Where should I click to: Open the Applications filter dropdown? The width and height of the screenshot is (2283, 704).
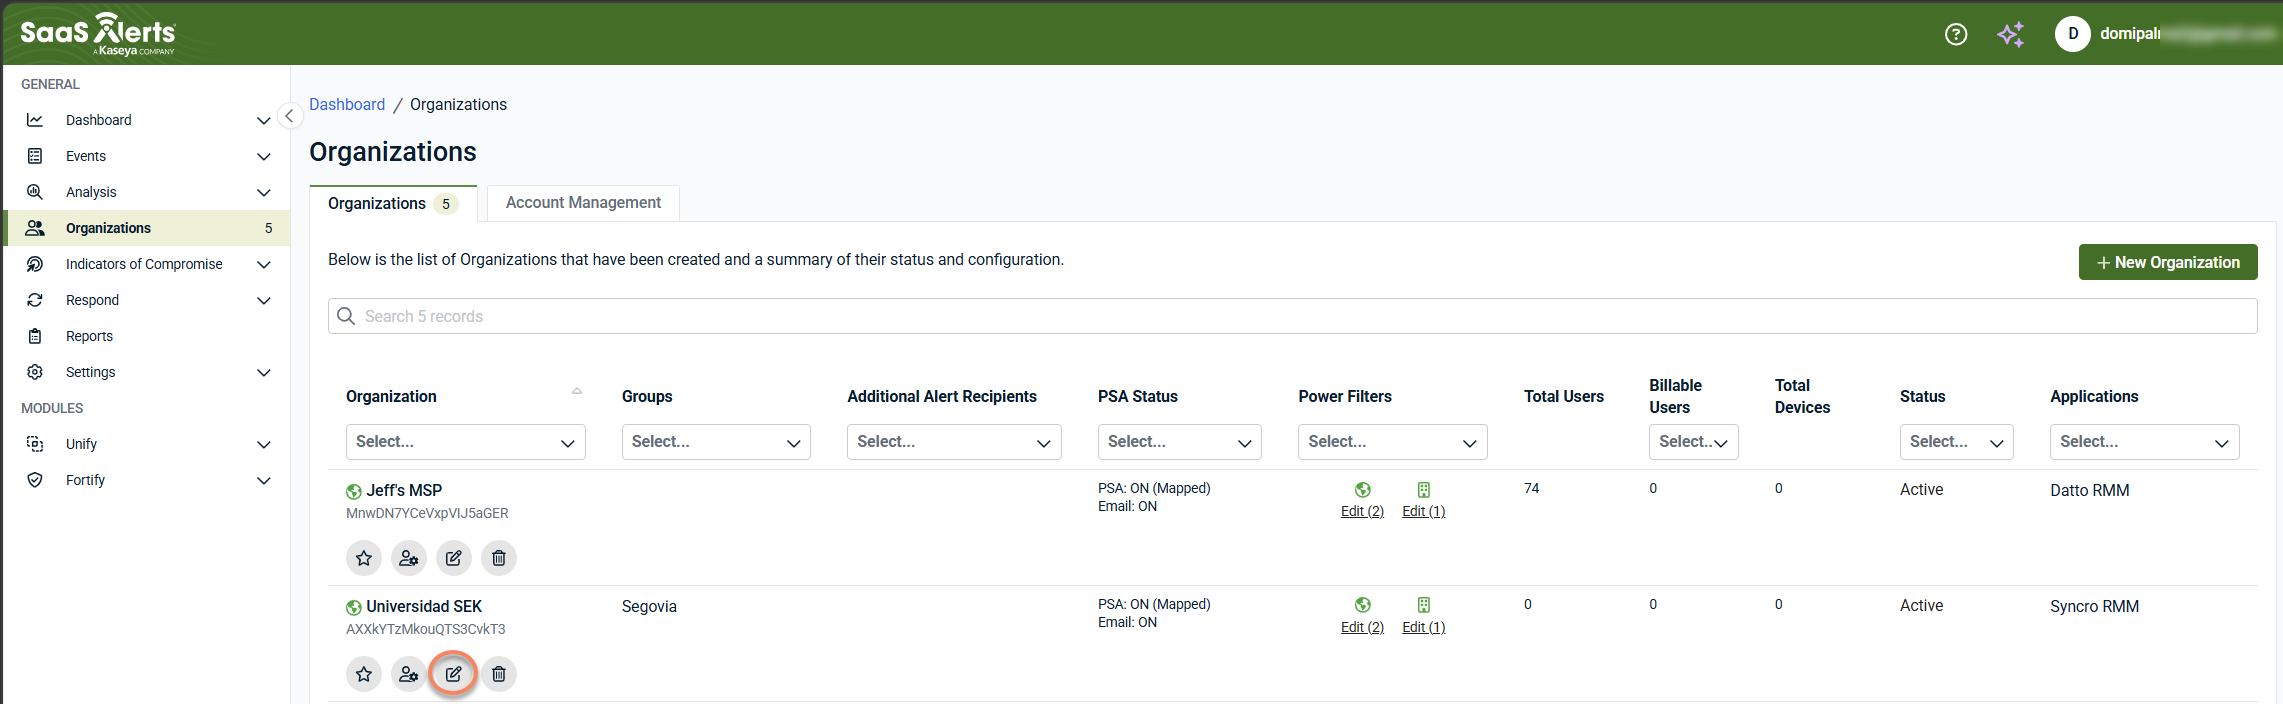click(x=2145, y=442)
